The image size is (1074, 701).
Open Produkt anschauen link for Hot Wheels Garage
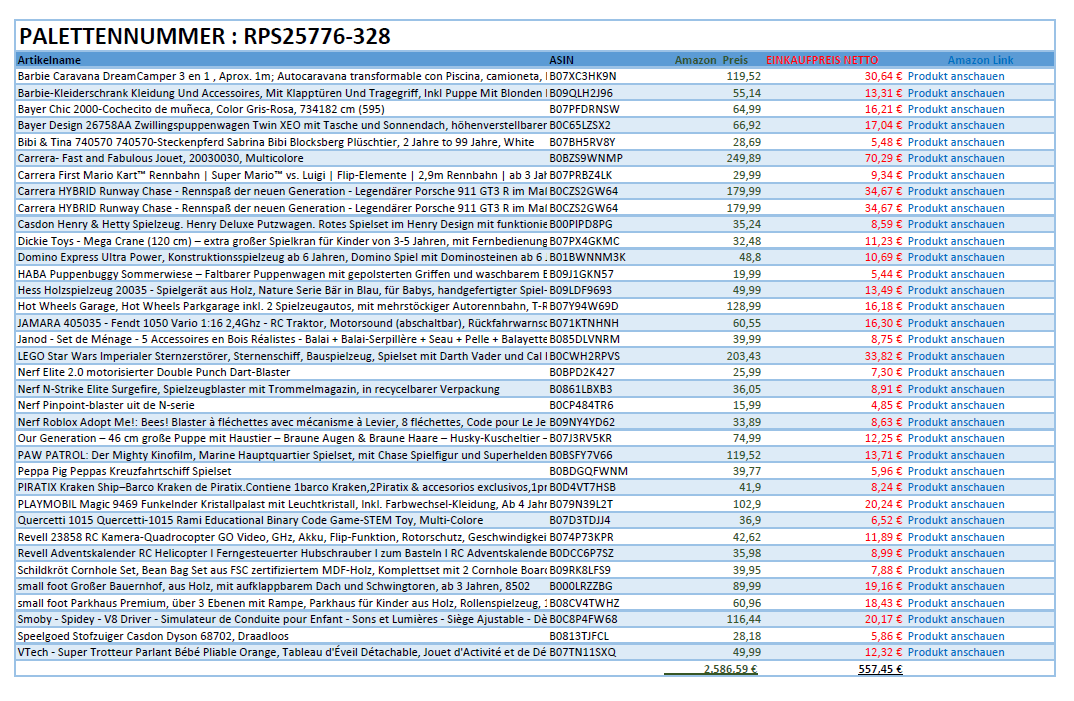tap(955, 306)
